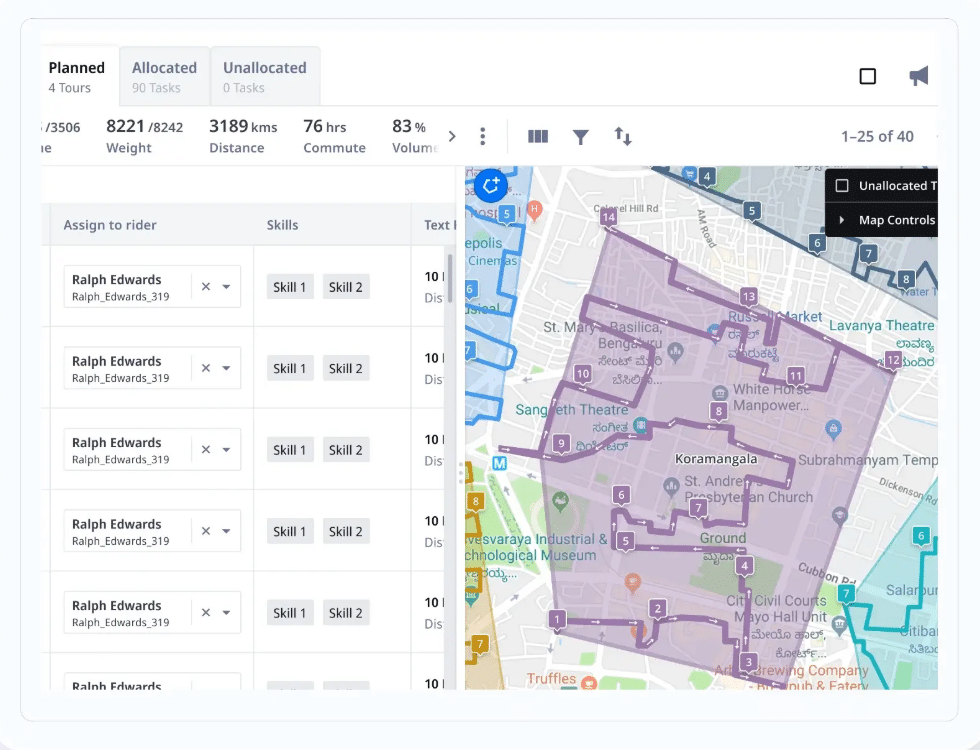Open the three-dot options menu
Viewport: 980px width, 750px height.
point(483,135)
